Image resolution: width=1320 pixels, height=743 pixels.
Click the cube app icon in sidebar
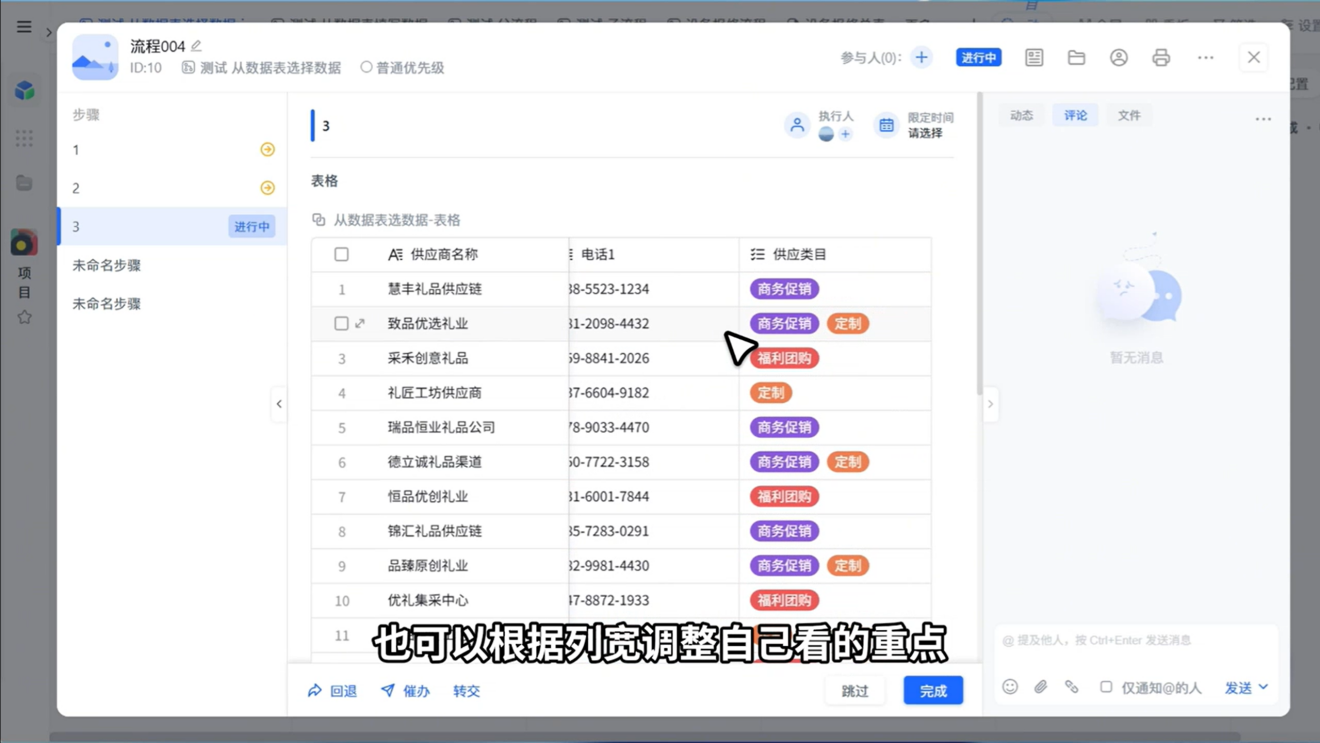click(x=25, y=90)
